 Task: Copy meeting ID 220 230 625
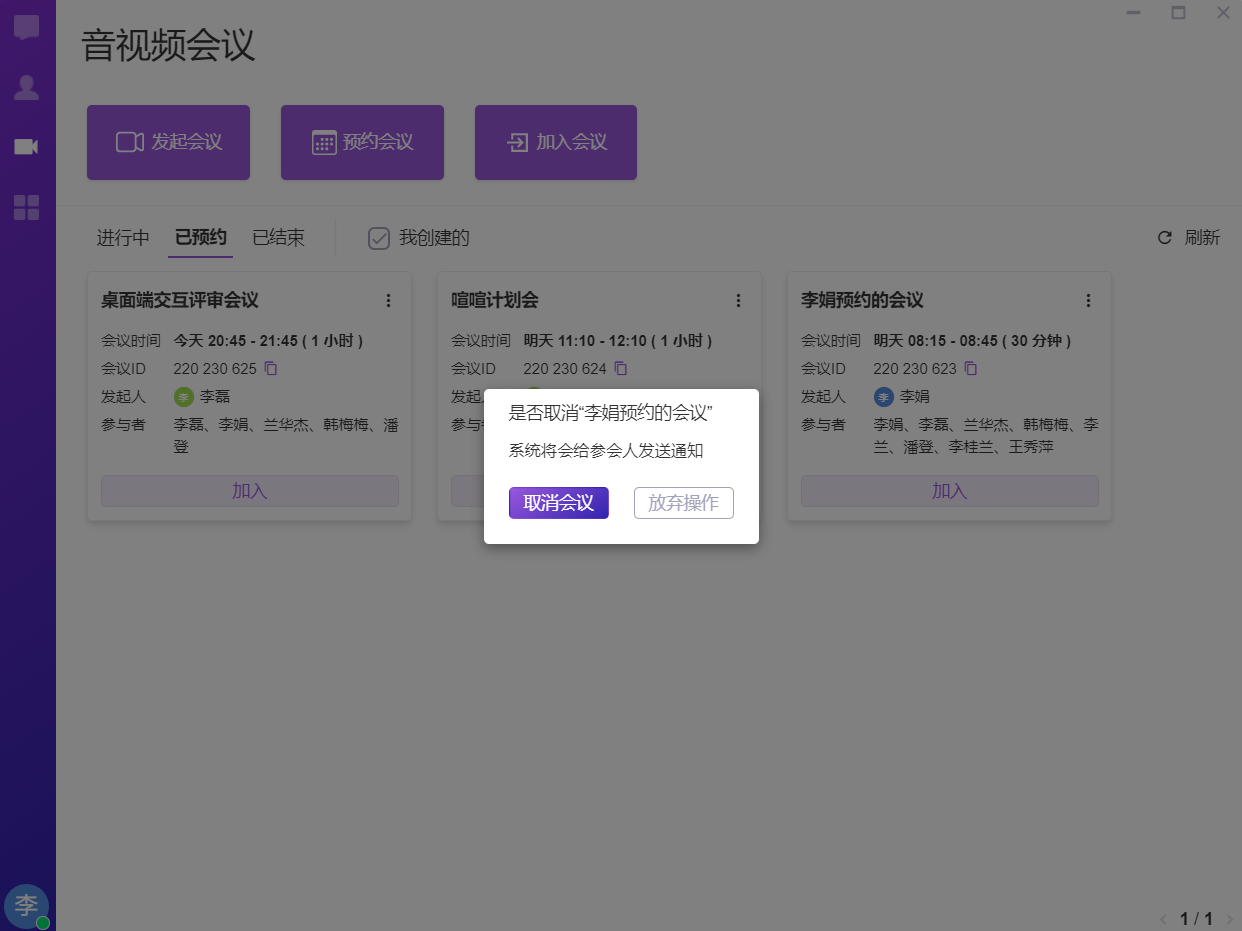point(271,368)
